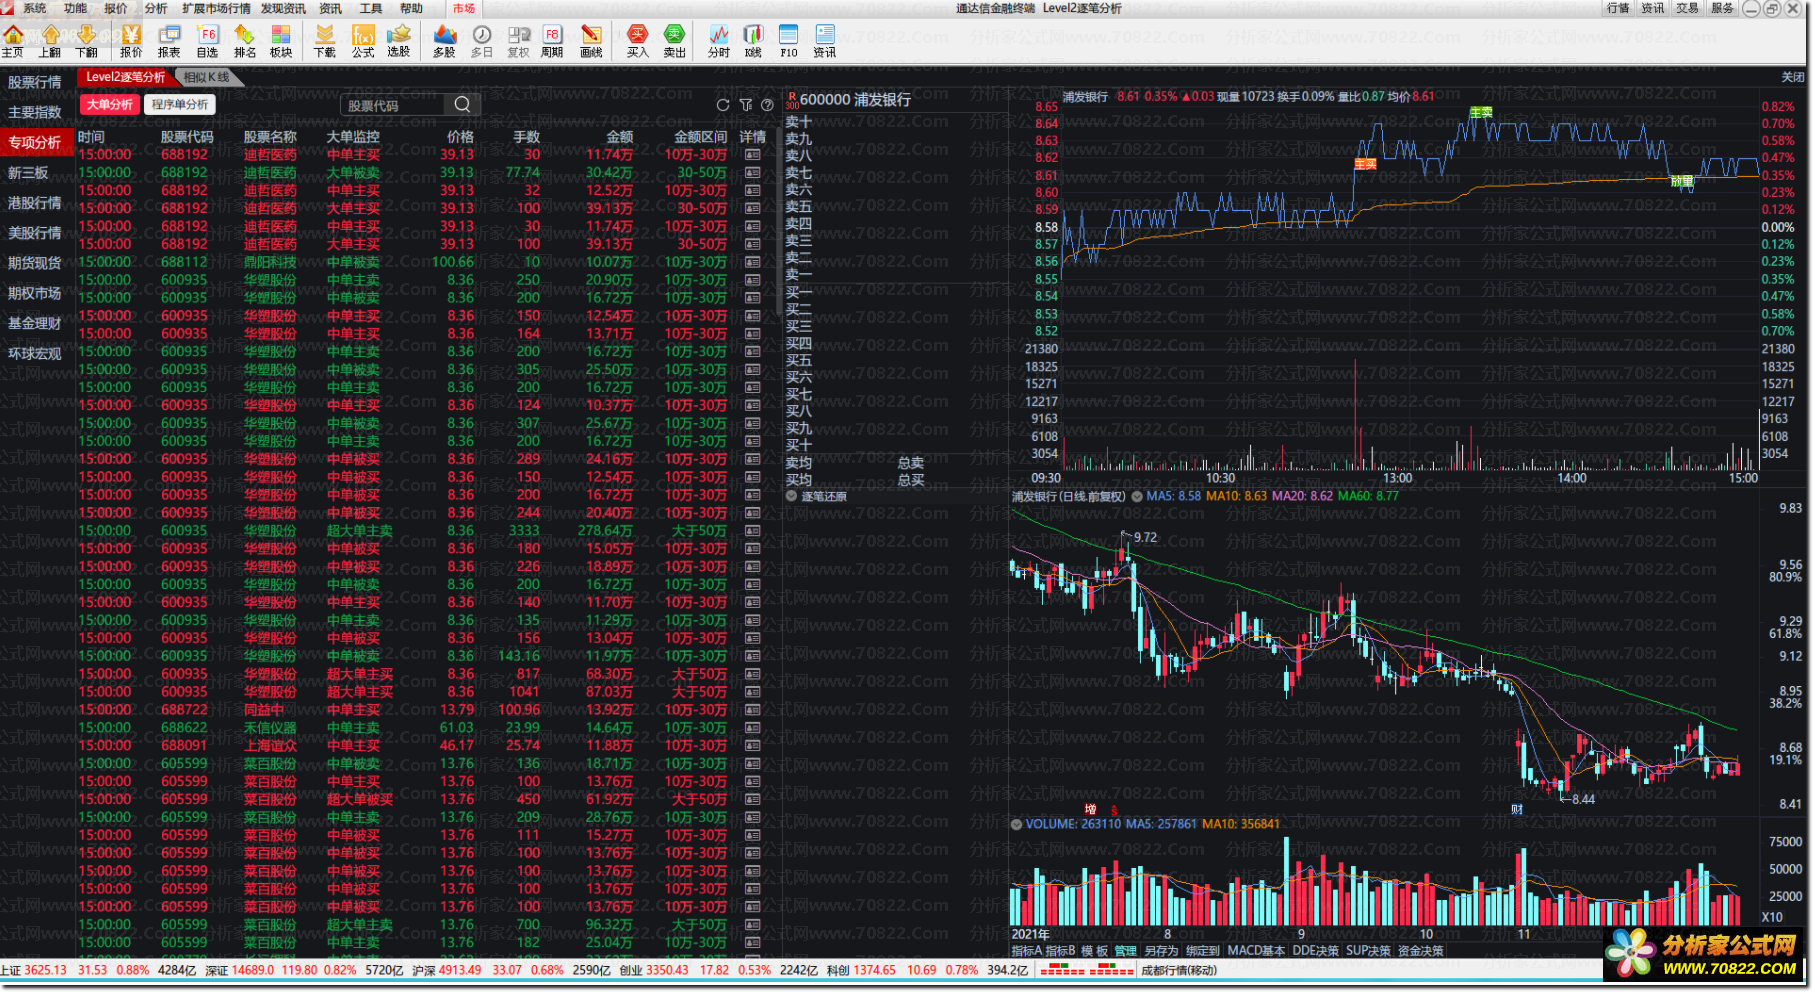
Task: Switch to K线 candlestick chart icon
Action: click(754, 42)
